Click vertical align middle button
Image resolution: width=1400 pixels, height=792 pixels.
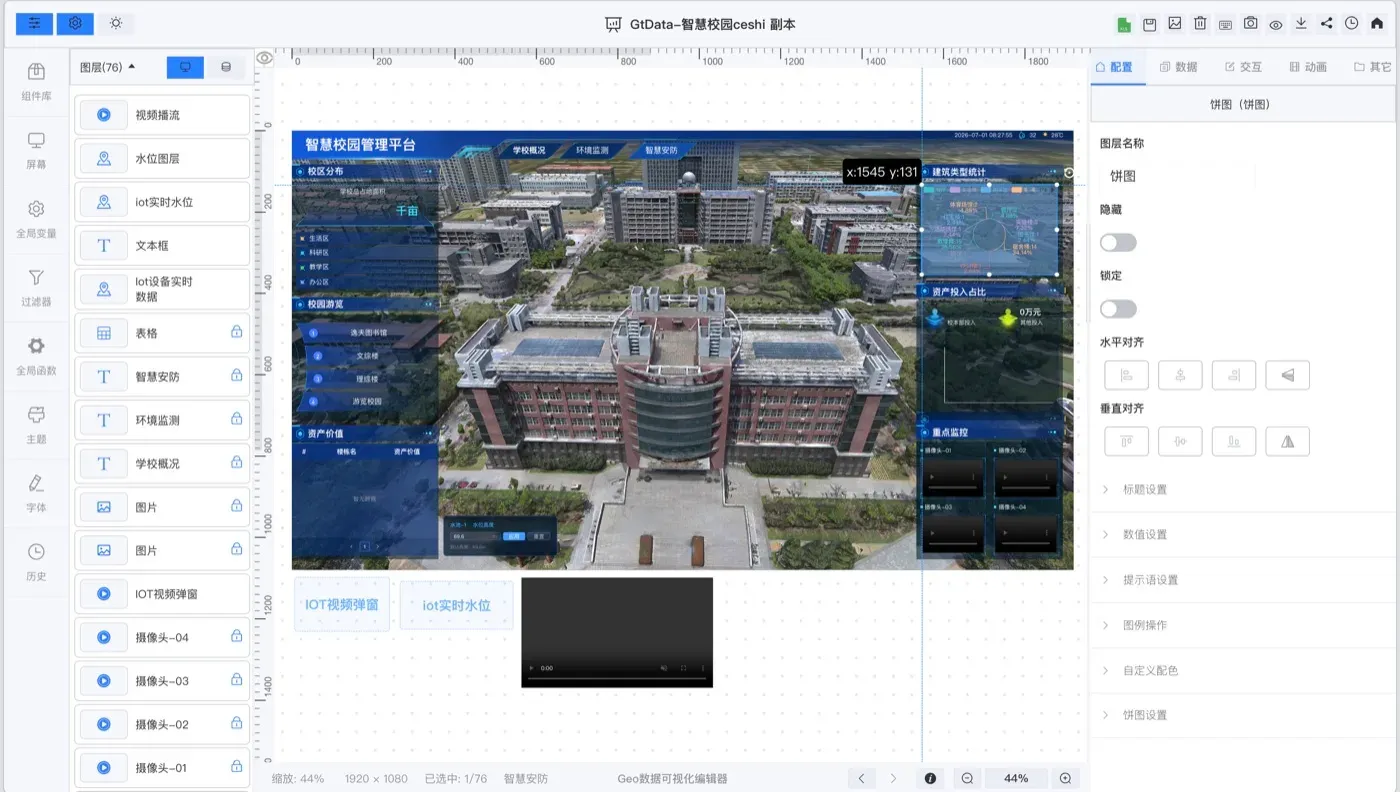point(1180,441)
